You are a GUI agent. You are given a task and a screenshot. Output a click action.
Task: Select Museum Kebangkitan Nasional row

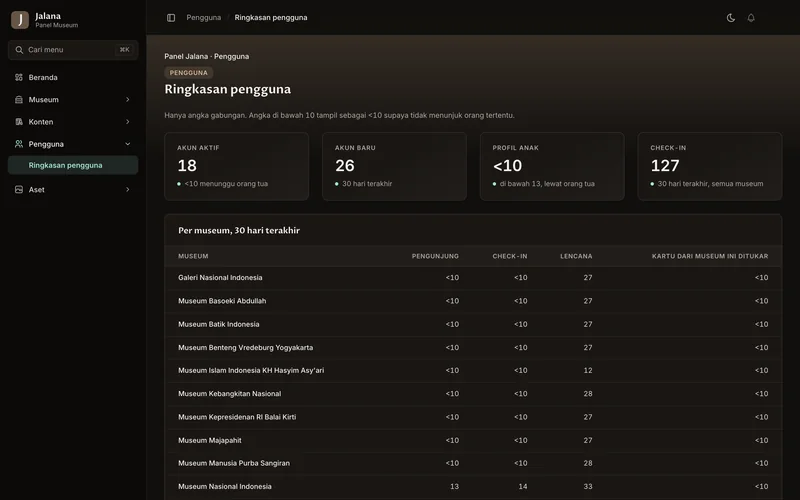point(473,394)
